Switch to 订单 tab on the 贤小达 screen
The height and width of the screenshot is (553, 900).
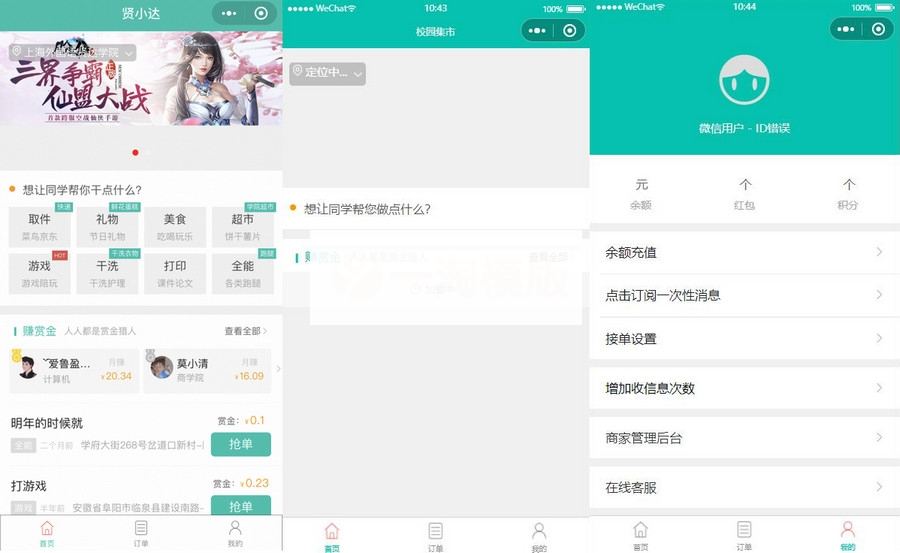(x=141, y=533)
